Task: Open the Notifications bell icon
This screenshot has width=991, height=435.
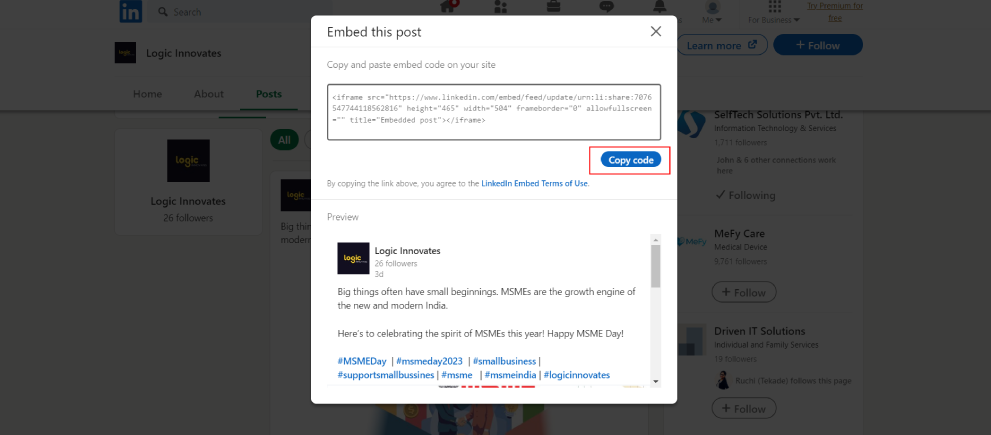Action: pyautogui.click(x=659, y=6)
